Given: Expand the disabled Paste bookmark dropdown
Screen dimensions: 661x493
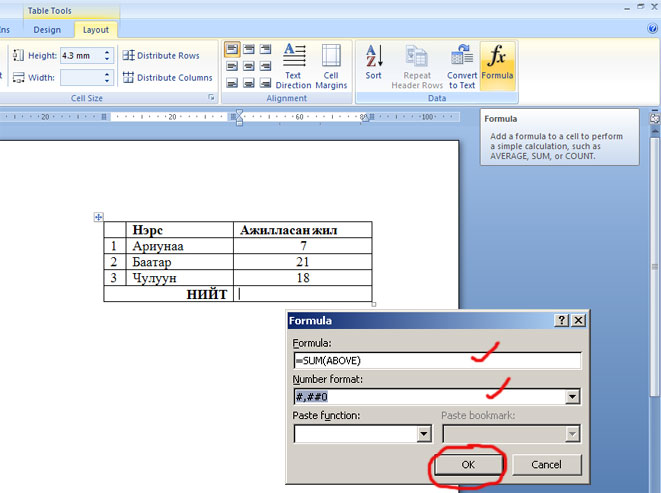Looking at the screenshot, I should pyautogui.click(x=572, y=434).
